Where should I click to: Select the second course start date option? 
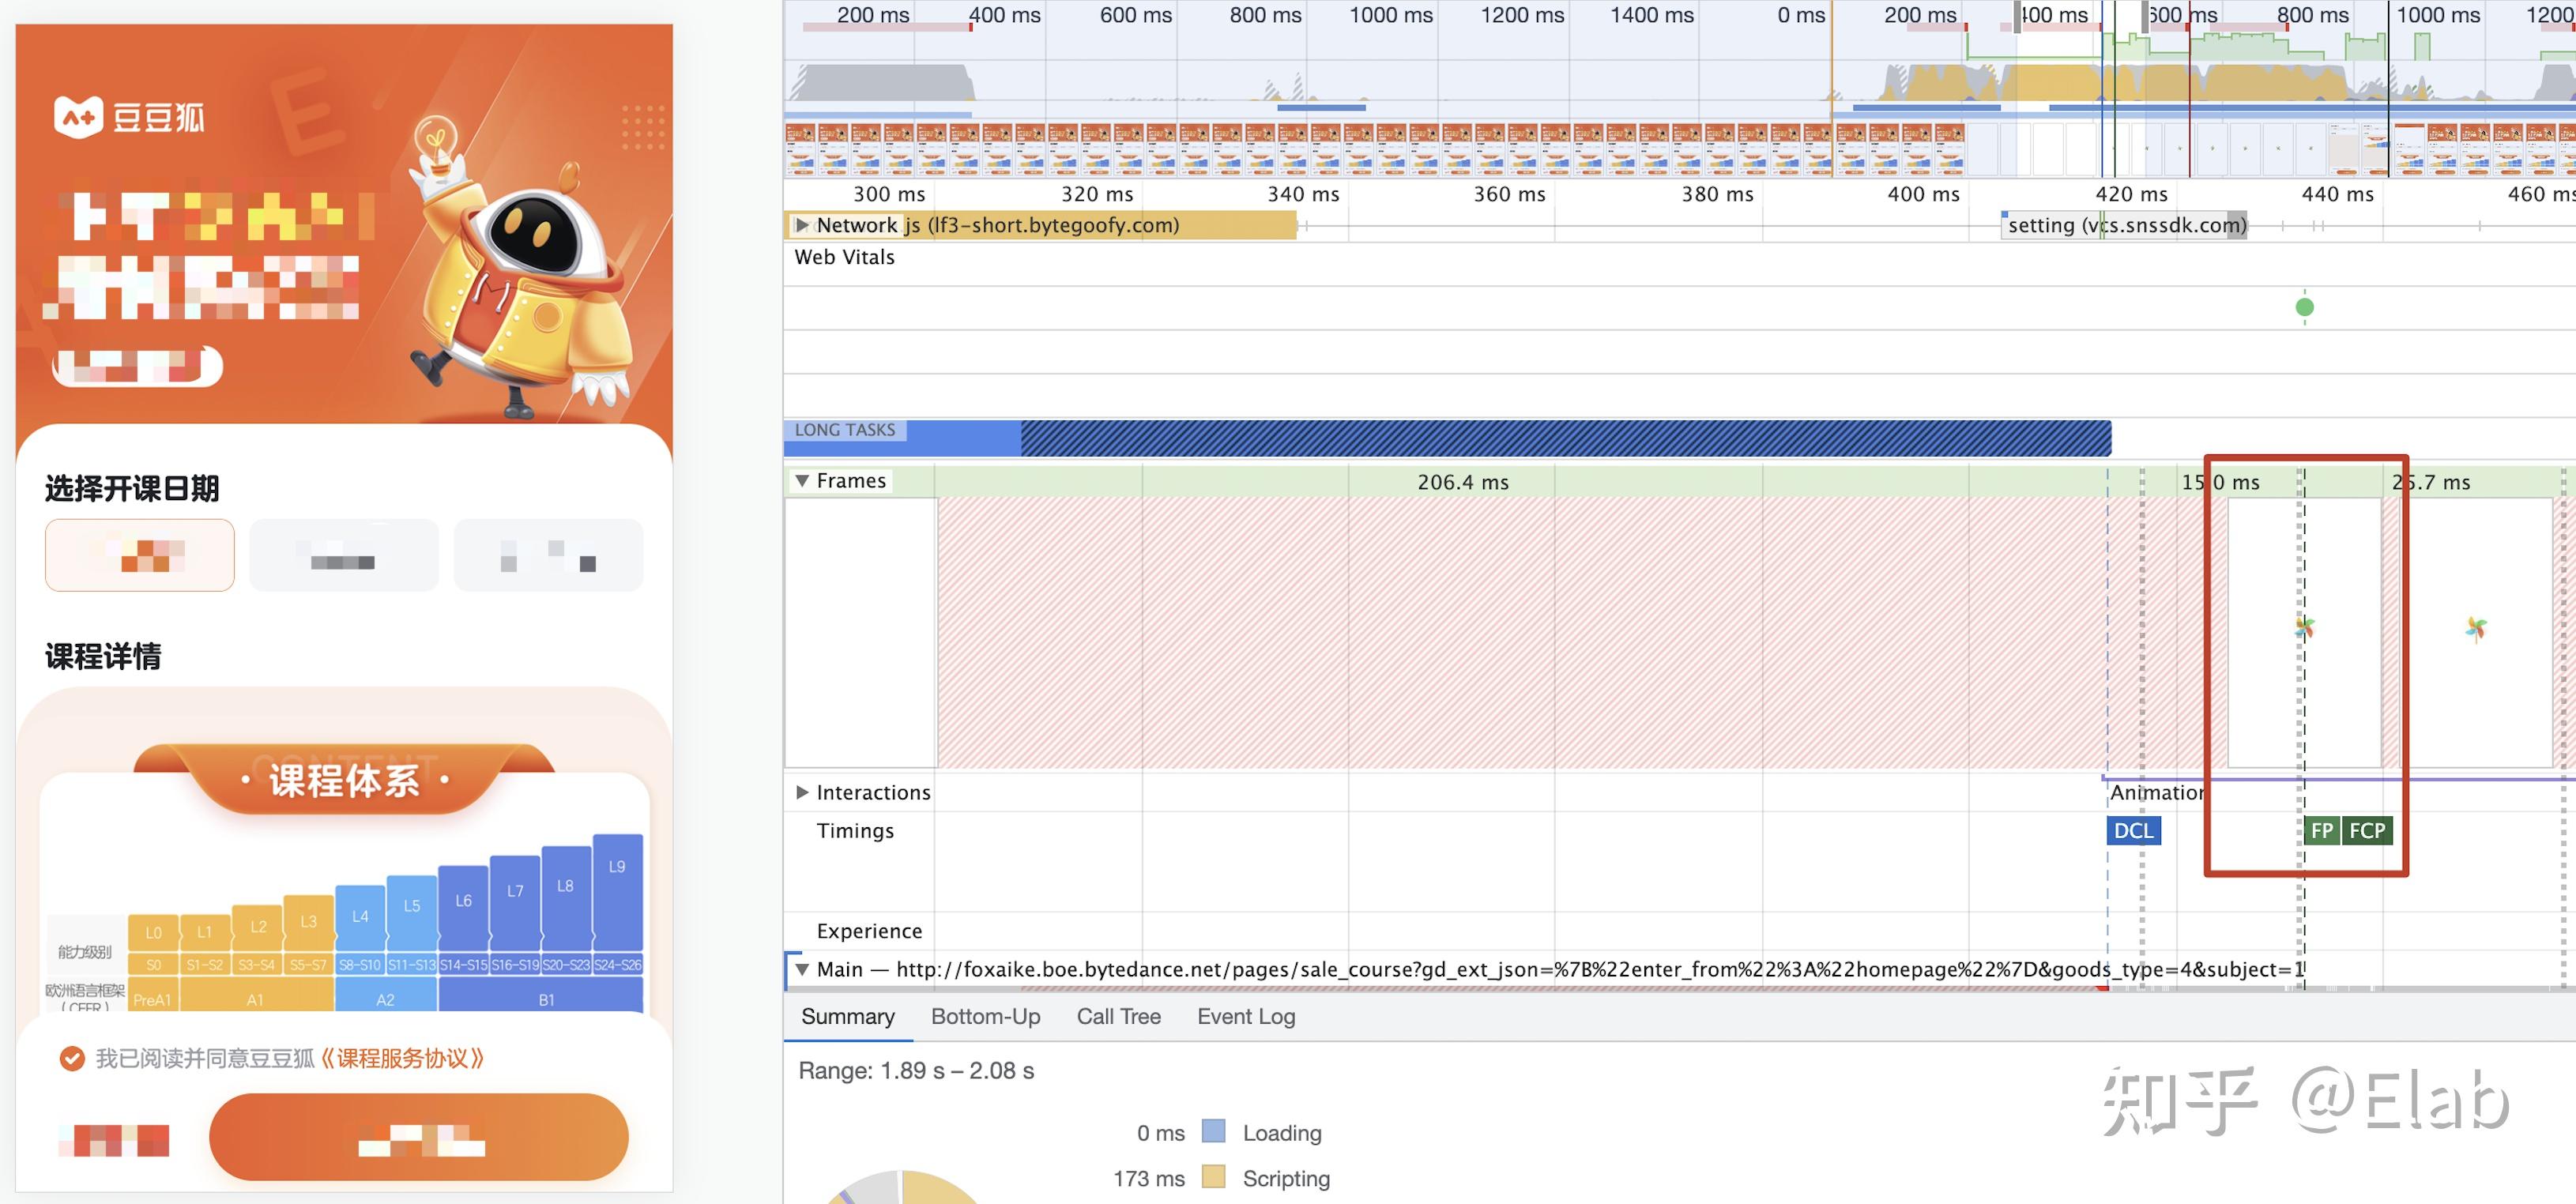[343, 555]
